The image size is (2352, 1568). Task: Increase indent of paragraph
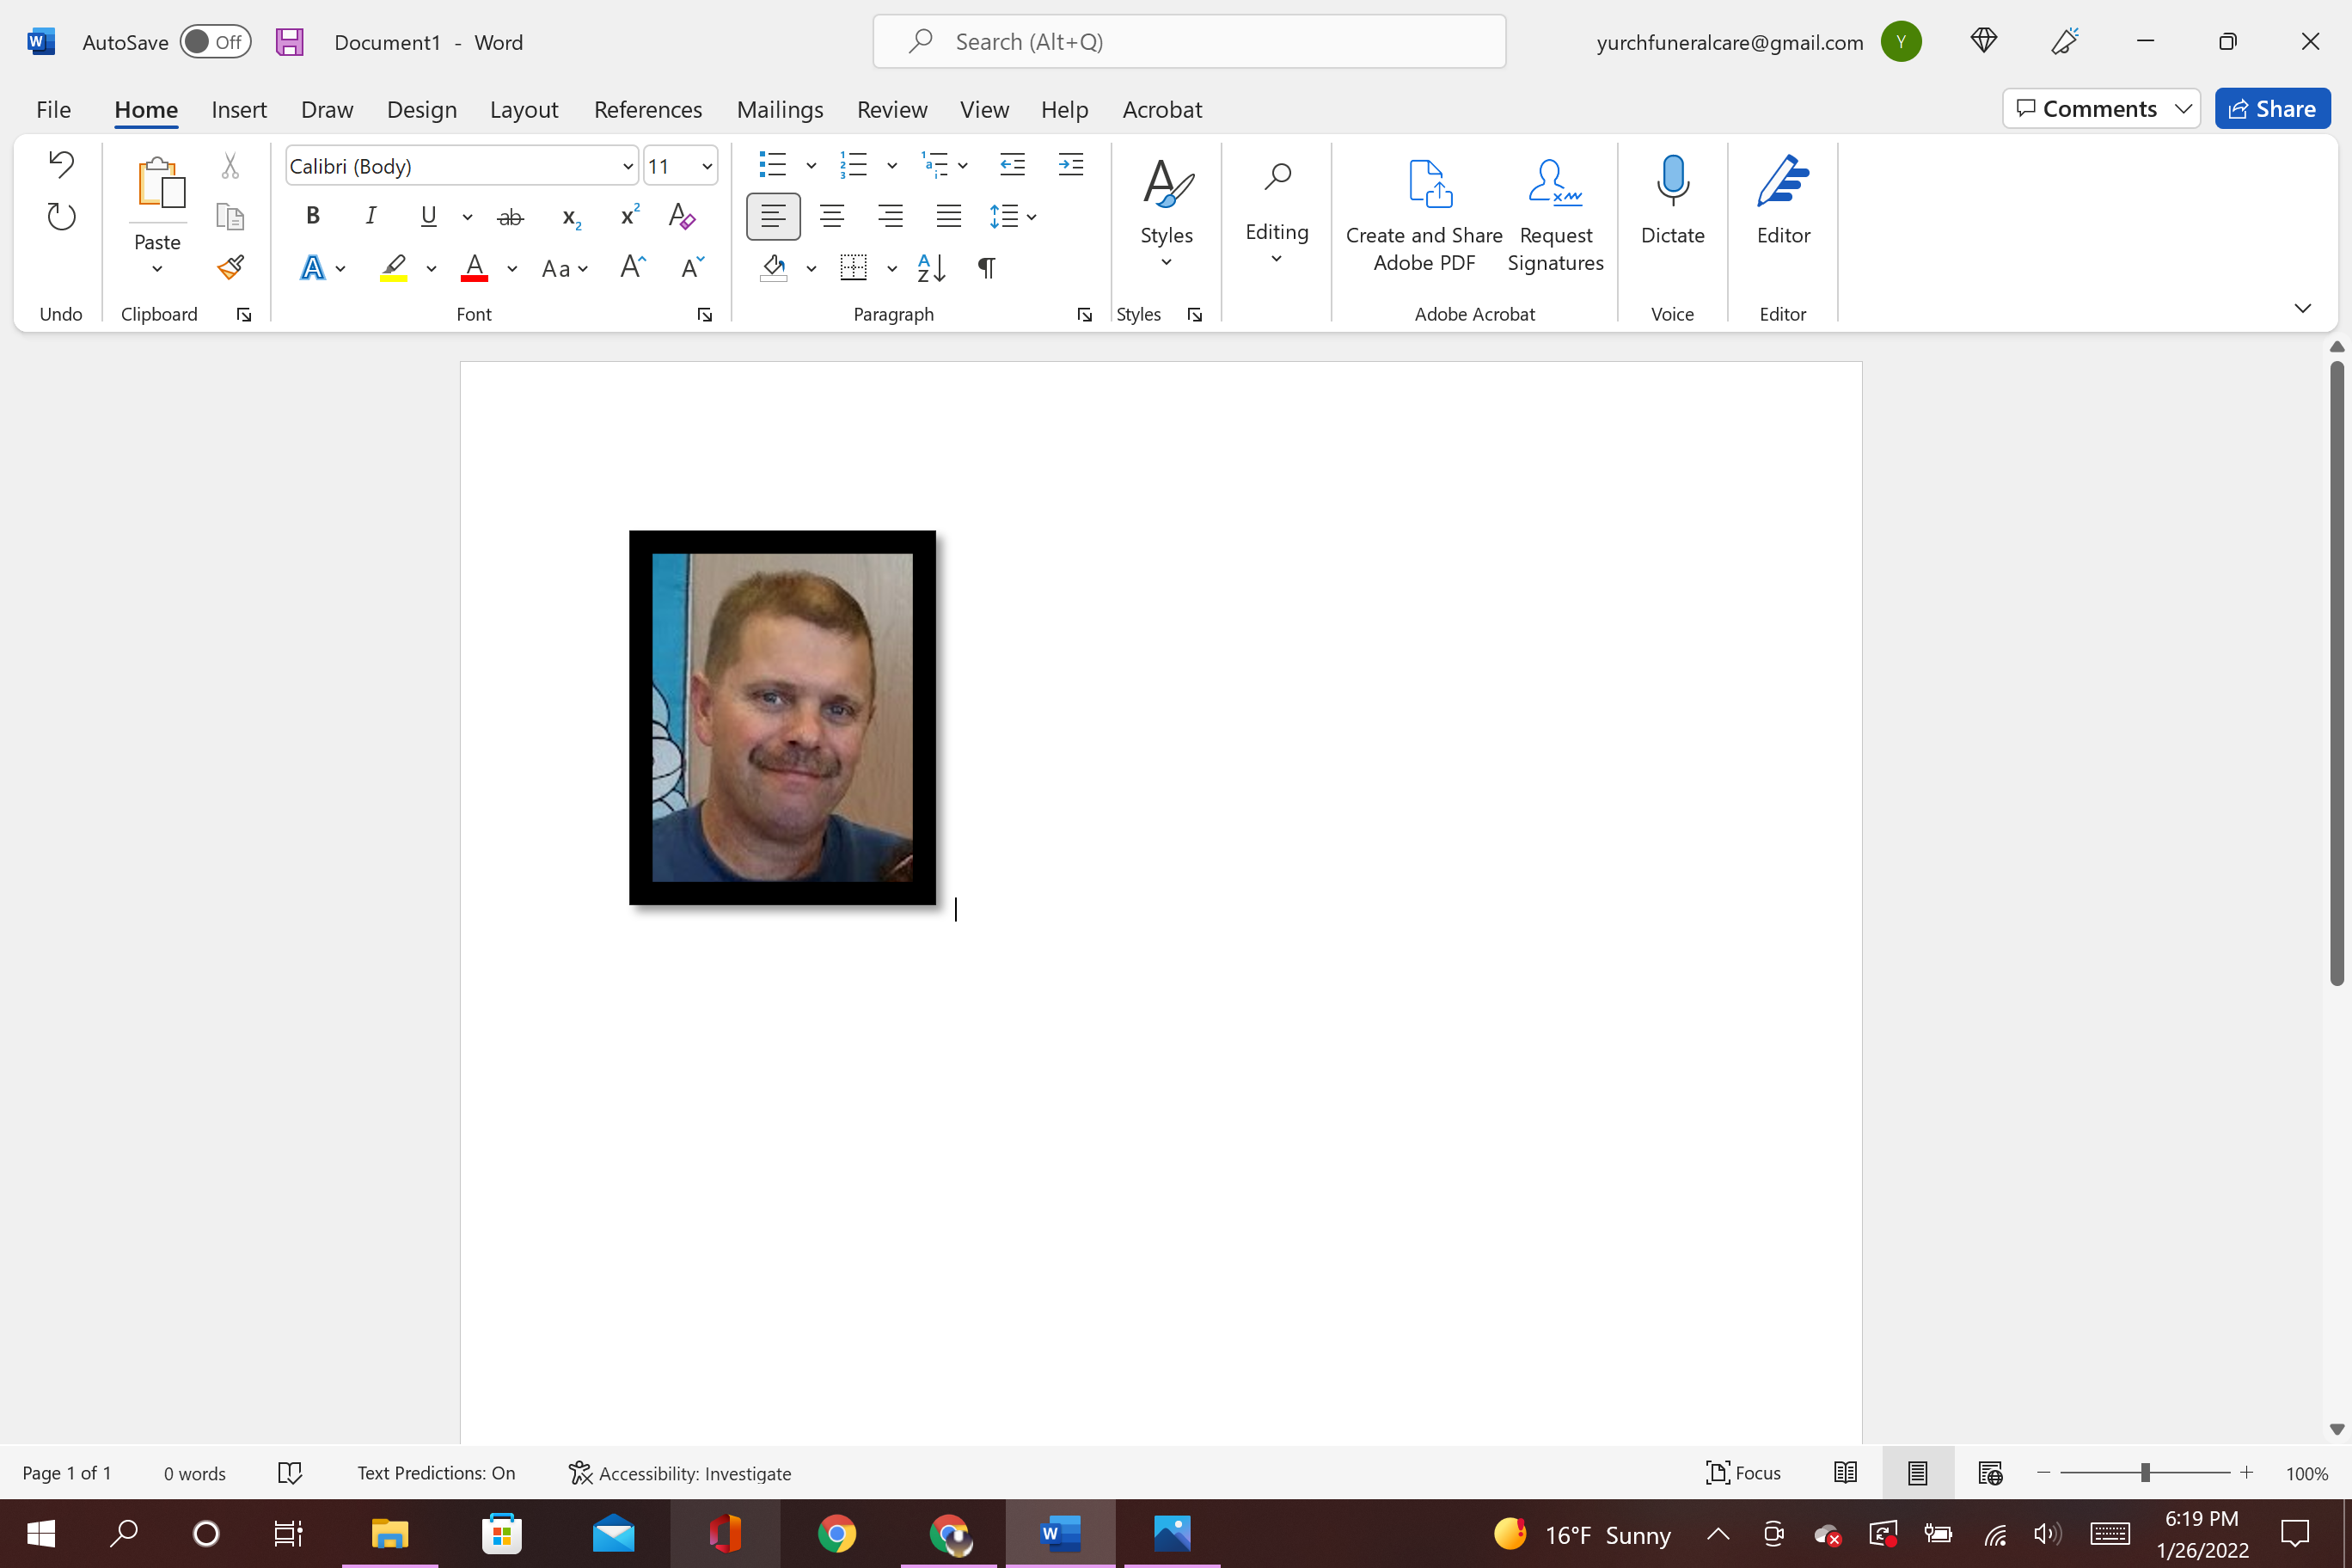pyautogui.click(x=1070, y=165)
